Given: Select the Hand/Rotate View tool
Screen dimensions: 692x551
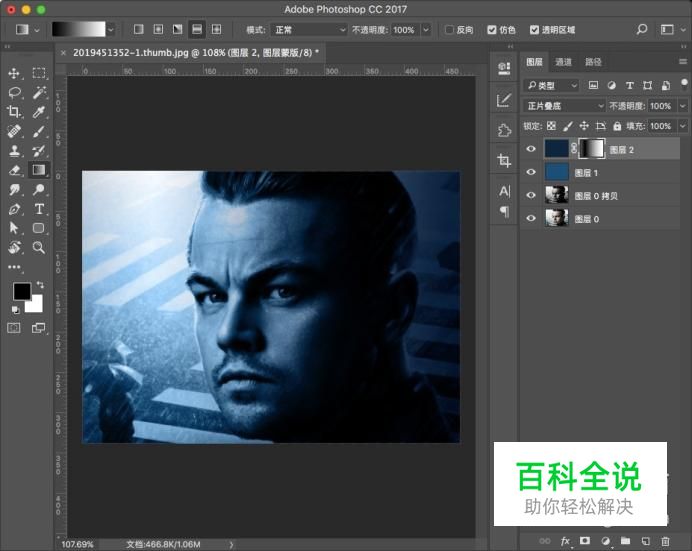Looking at the screenshot, I should point(14,247).
